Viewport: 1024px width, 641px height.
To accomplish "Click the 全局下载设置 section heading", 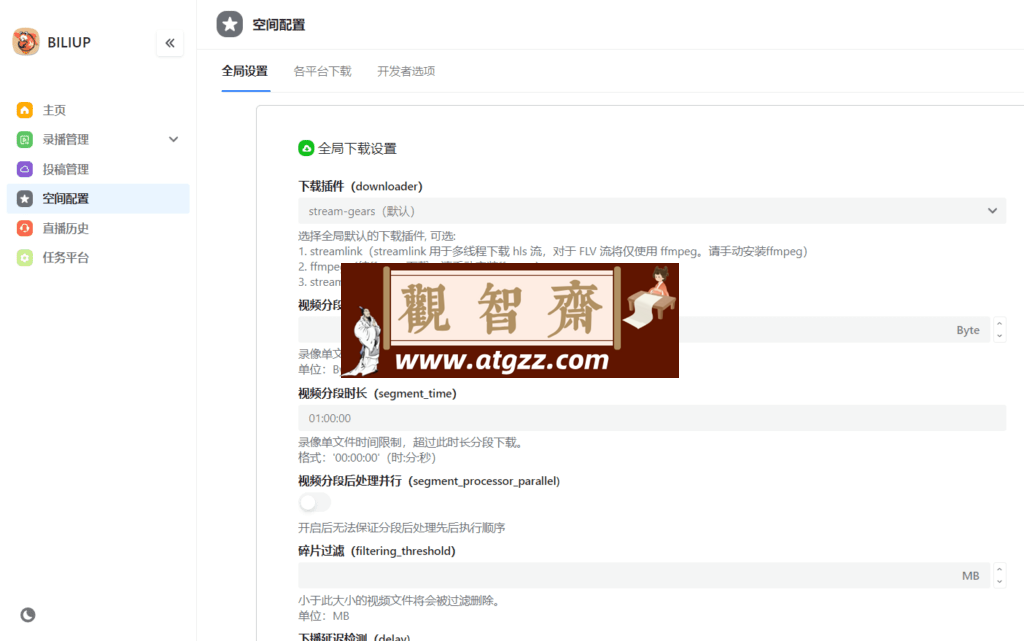I will [357, 148].
